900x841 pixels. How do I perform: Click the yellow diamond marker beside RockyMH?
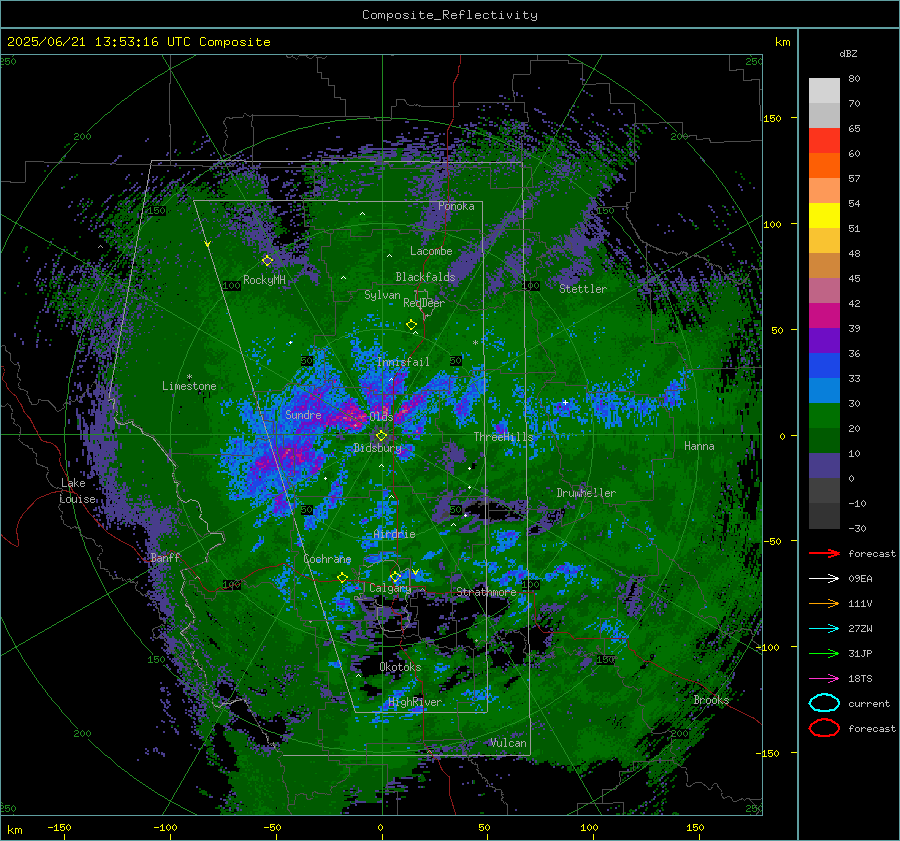tap(267, 261)
